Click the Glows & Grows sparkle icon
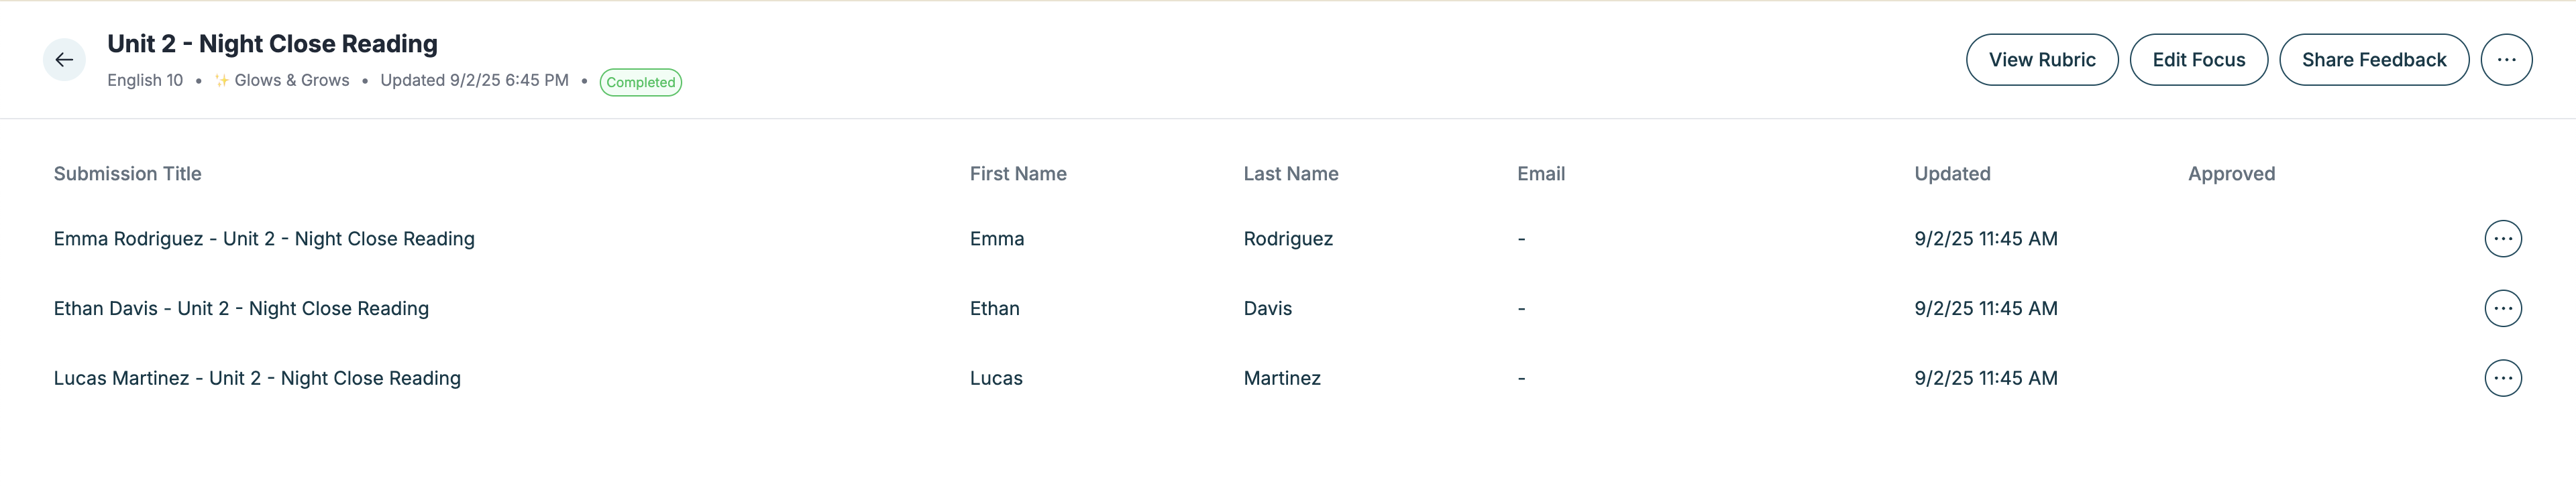Viewport: 2576px width, 488px height. click(x=221, y=81)
